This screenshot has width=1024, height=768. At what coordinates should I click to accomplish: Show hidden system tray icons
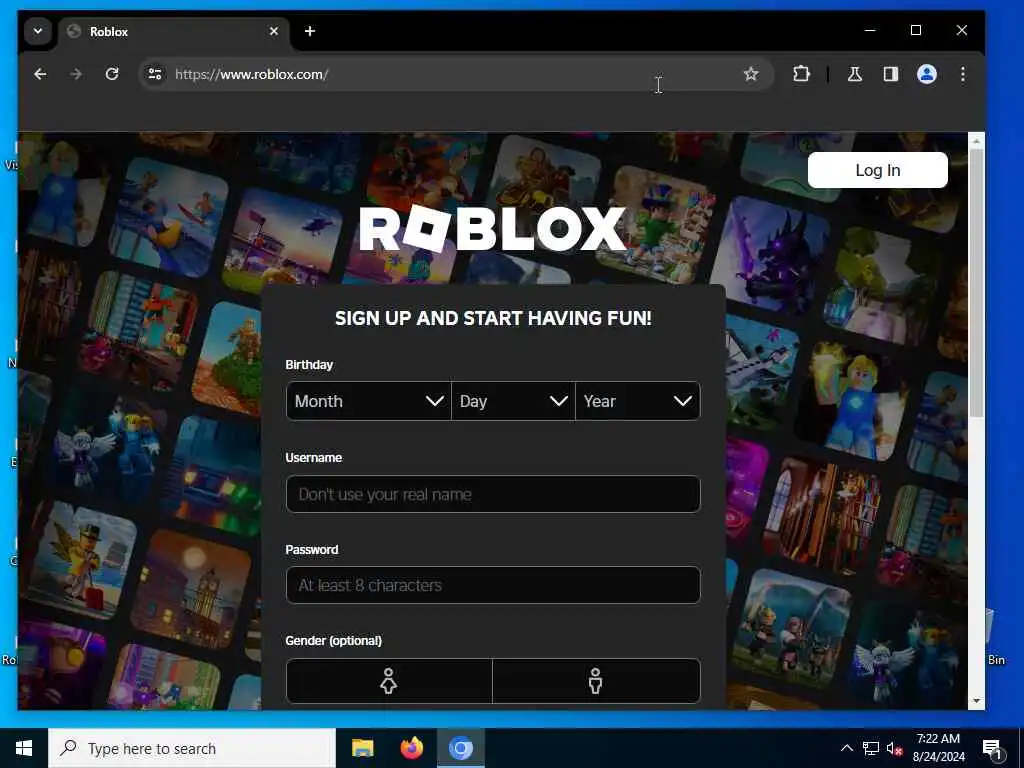[x=846, y=748]
